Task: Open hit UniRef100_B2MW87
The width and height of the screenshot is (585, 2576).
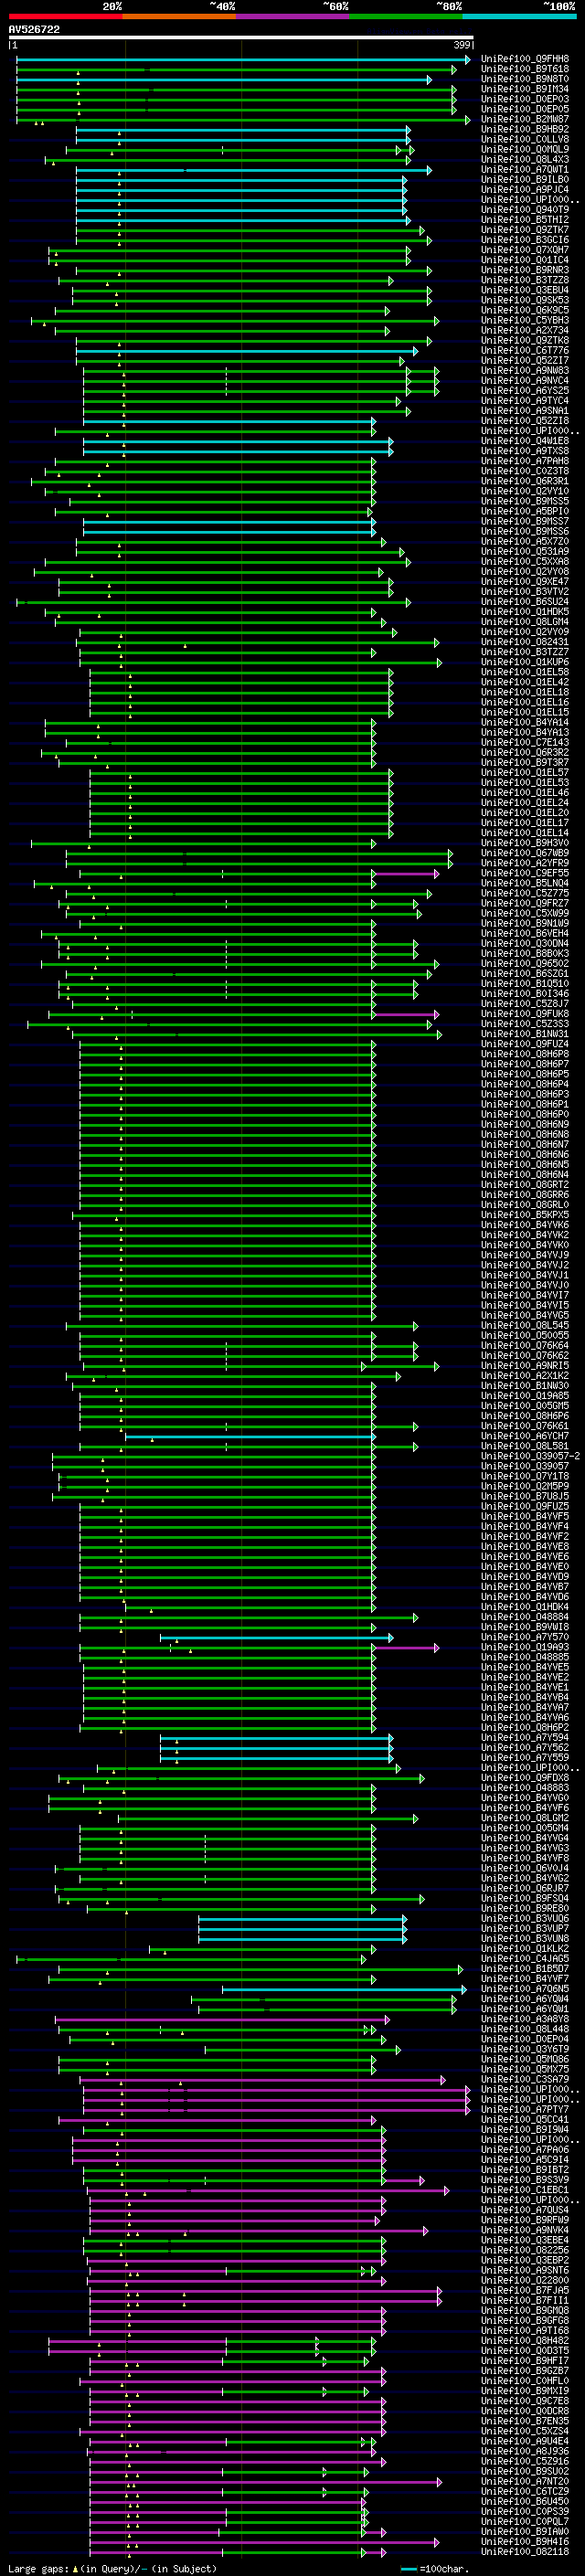Action: click(525, 119)
